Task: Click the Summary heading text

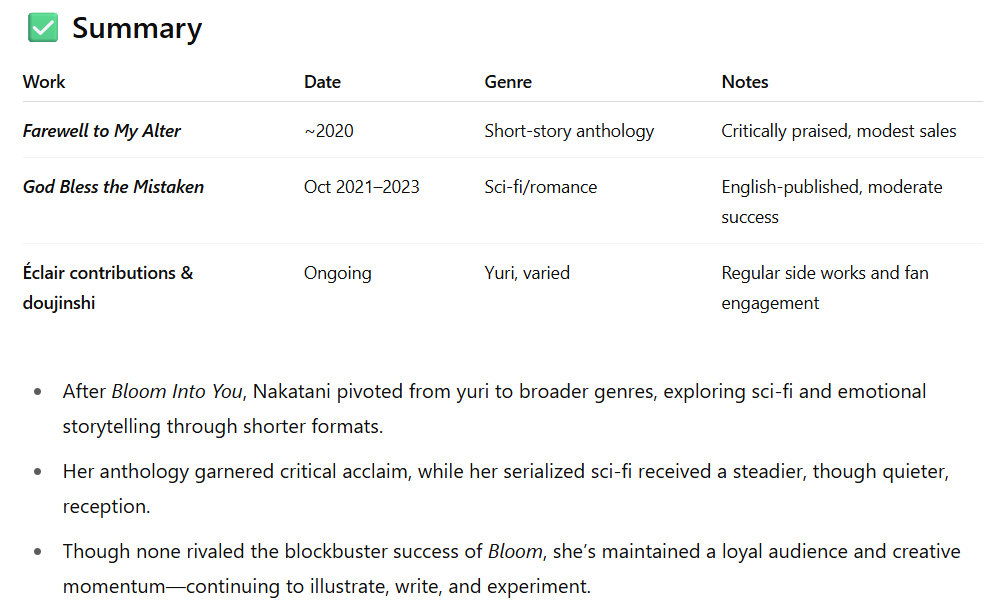Action: [137, 28]
